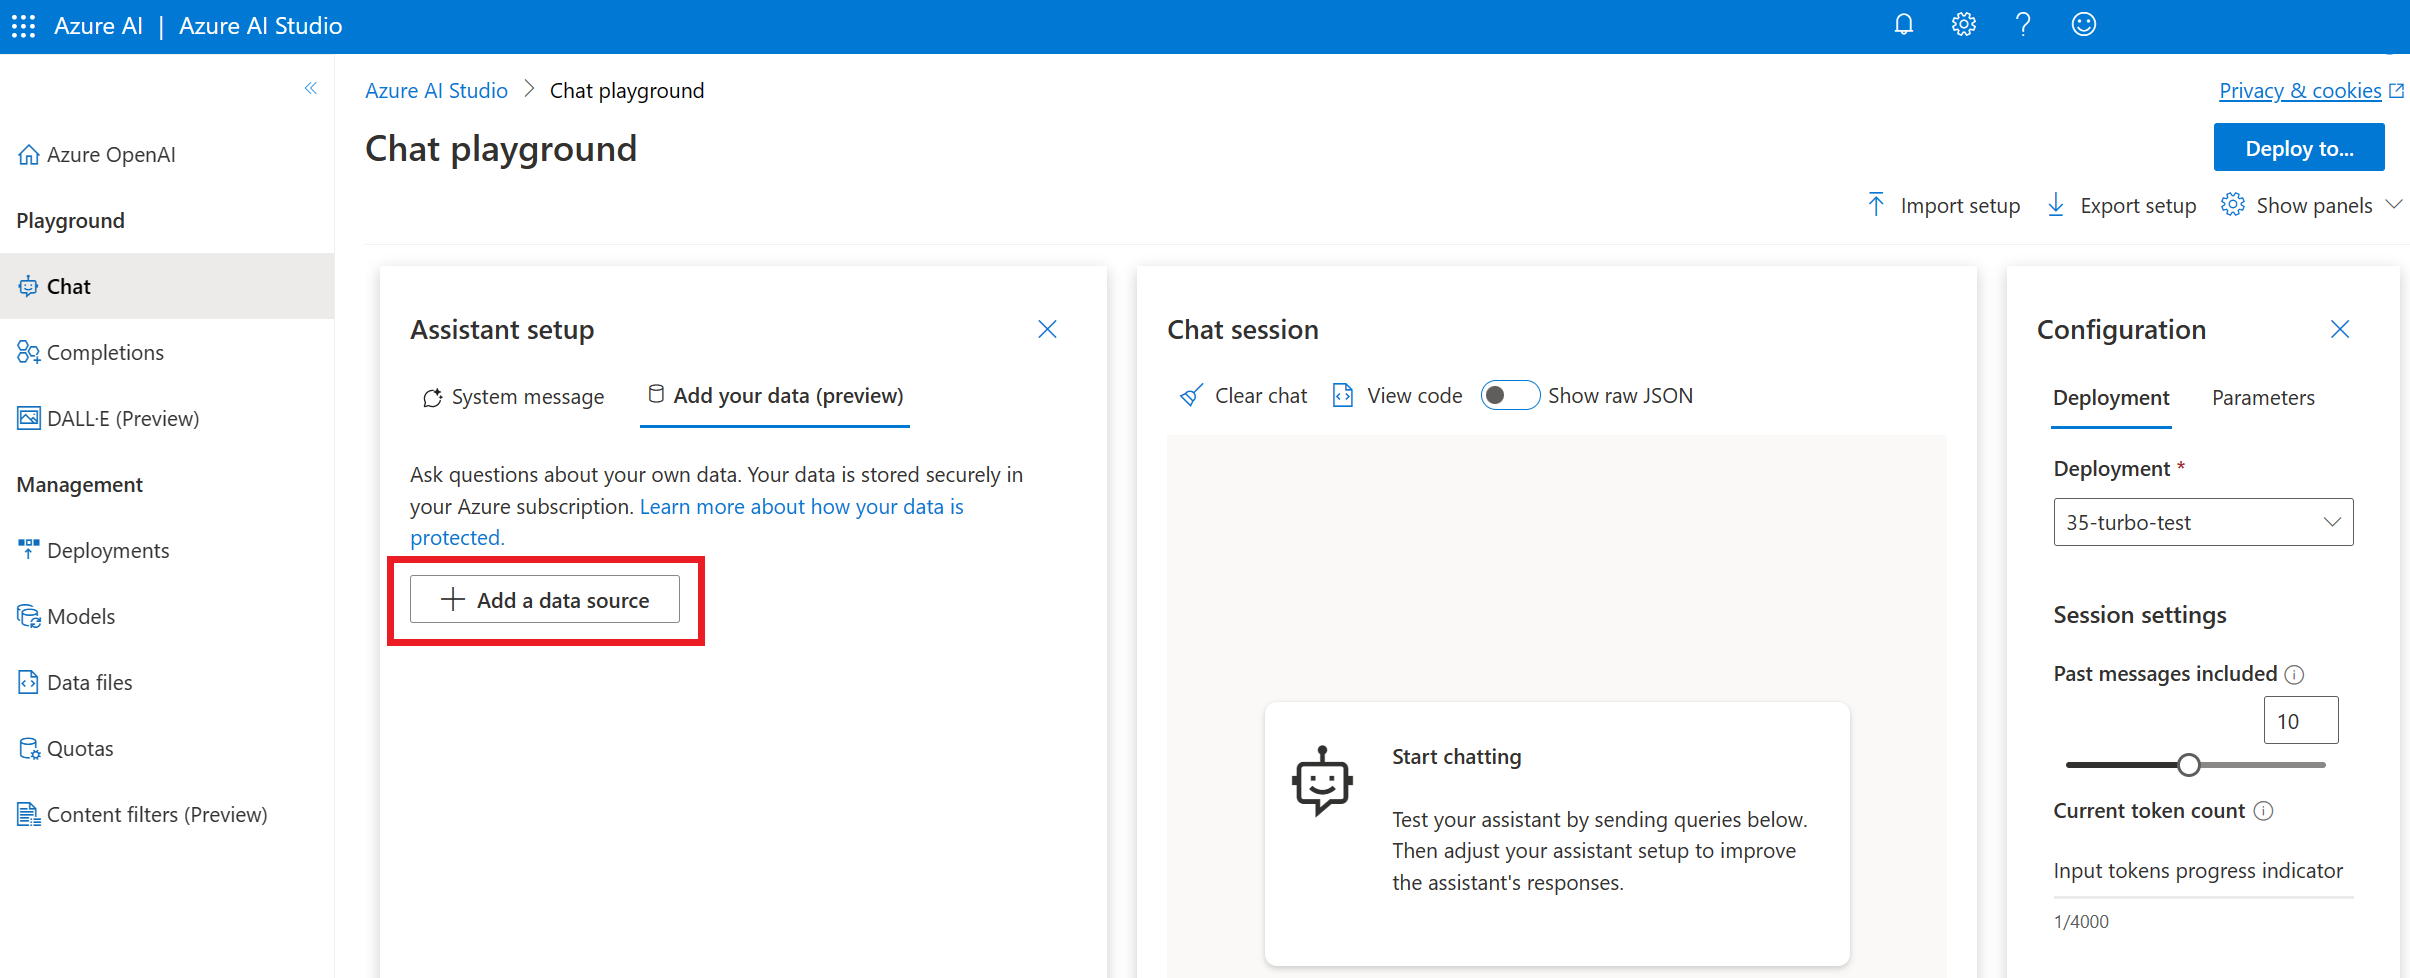Select the Deployment tab in Configuration
This screenshot has width=2410, height=978.
2111,398
